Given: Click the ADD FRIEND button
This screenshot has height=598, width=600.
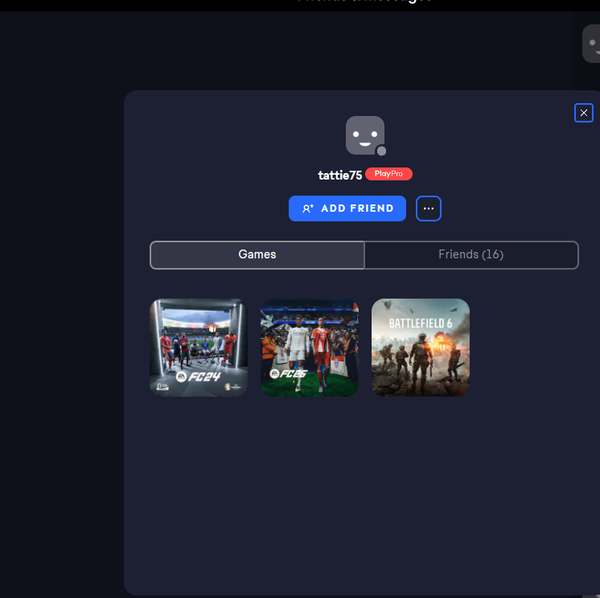Looking at the screenshot, I should [347, 209].
